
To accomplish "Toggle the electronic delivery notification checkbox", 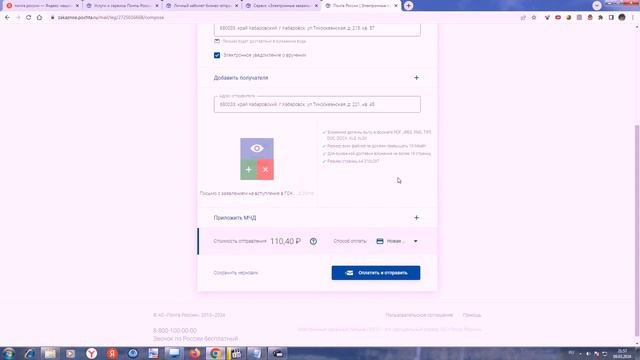I will click(x=217, y=55).
